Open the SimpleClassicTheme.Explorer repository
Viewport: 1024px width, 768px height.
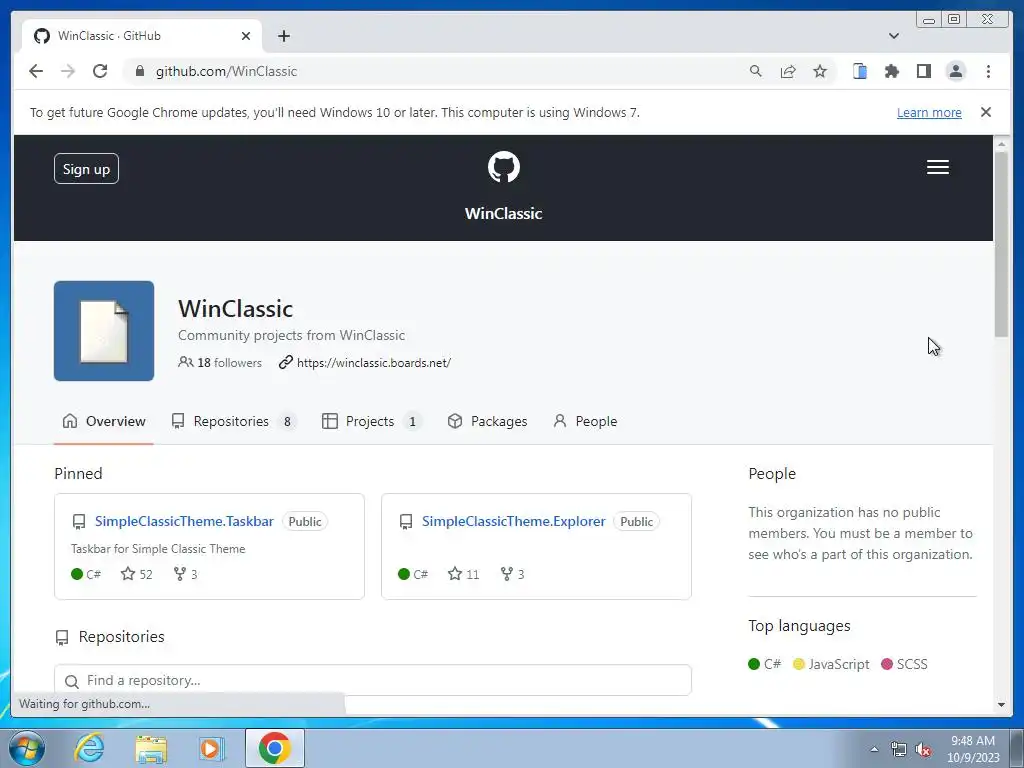pos(513,521)
